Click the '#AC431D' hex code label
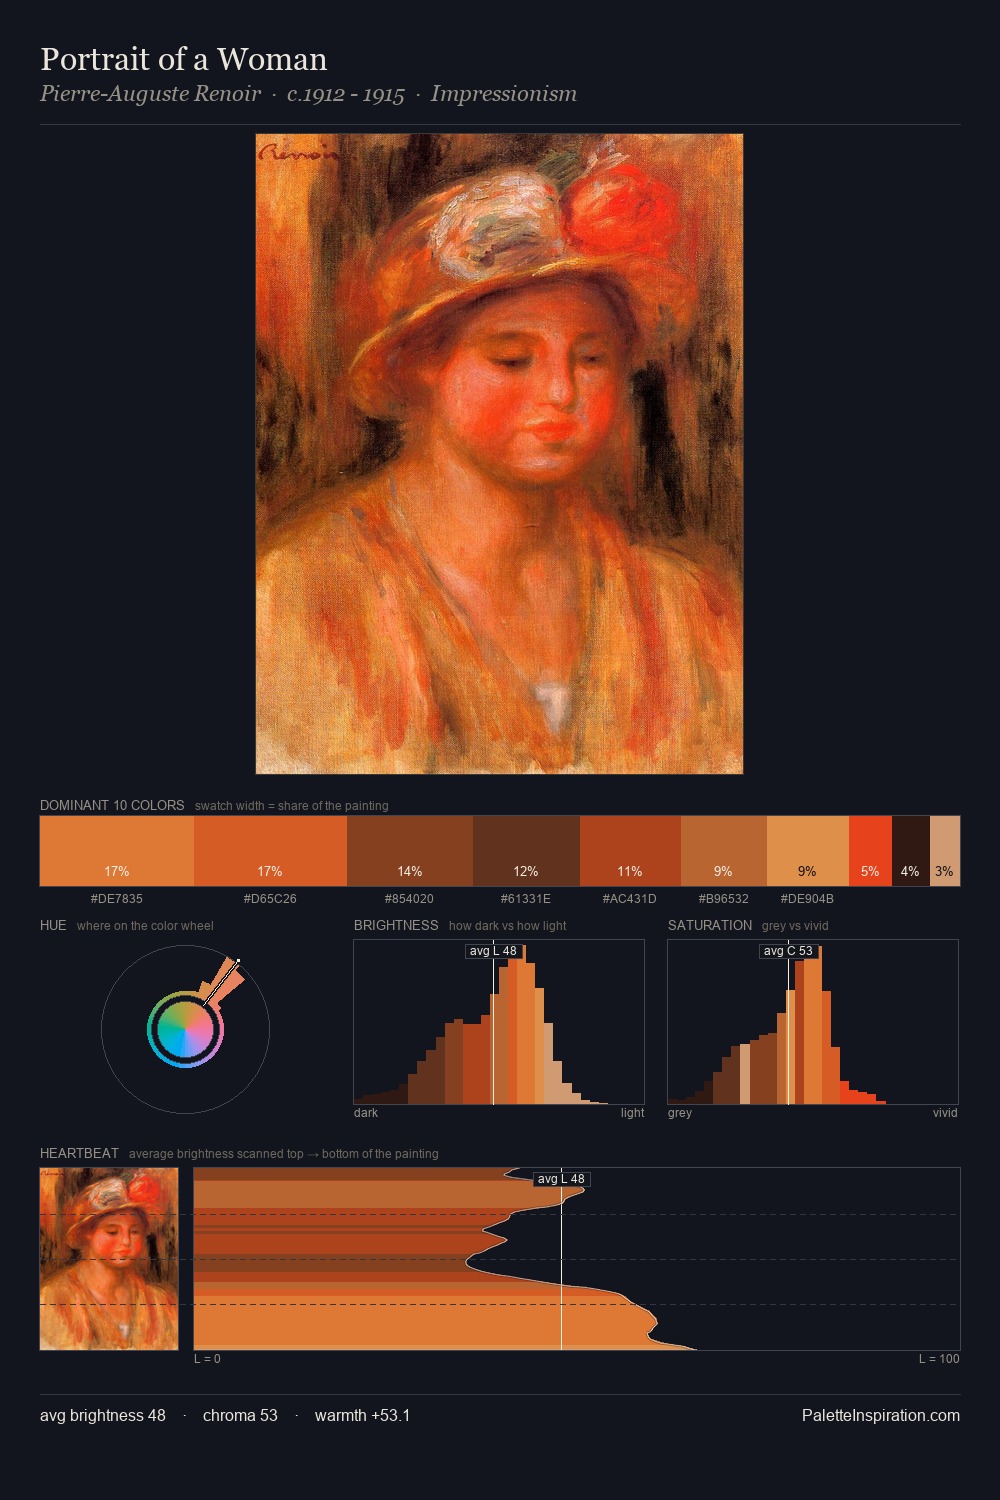Image resolution: width=1000 pixels, height=1500 pixels. [x=630, y=899]
